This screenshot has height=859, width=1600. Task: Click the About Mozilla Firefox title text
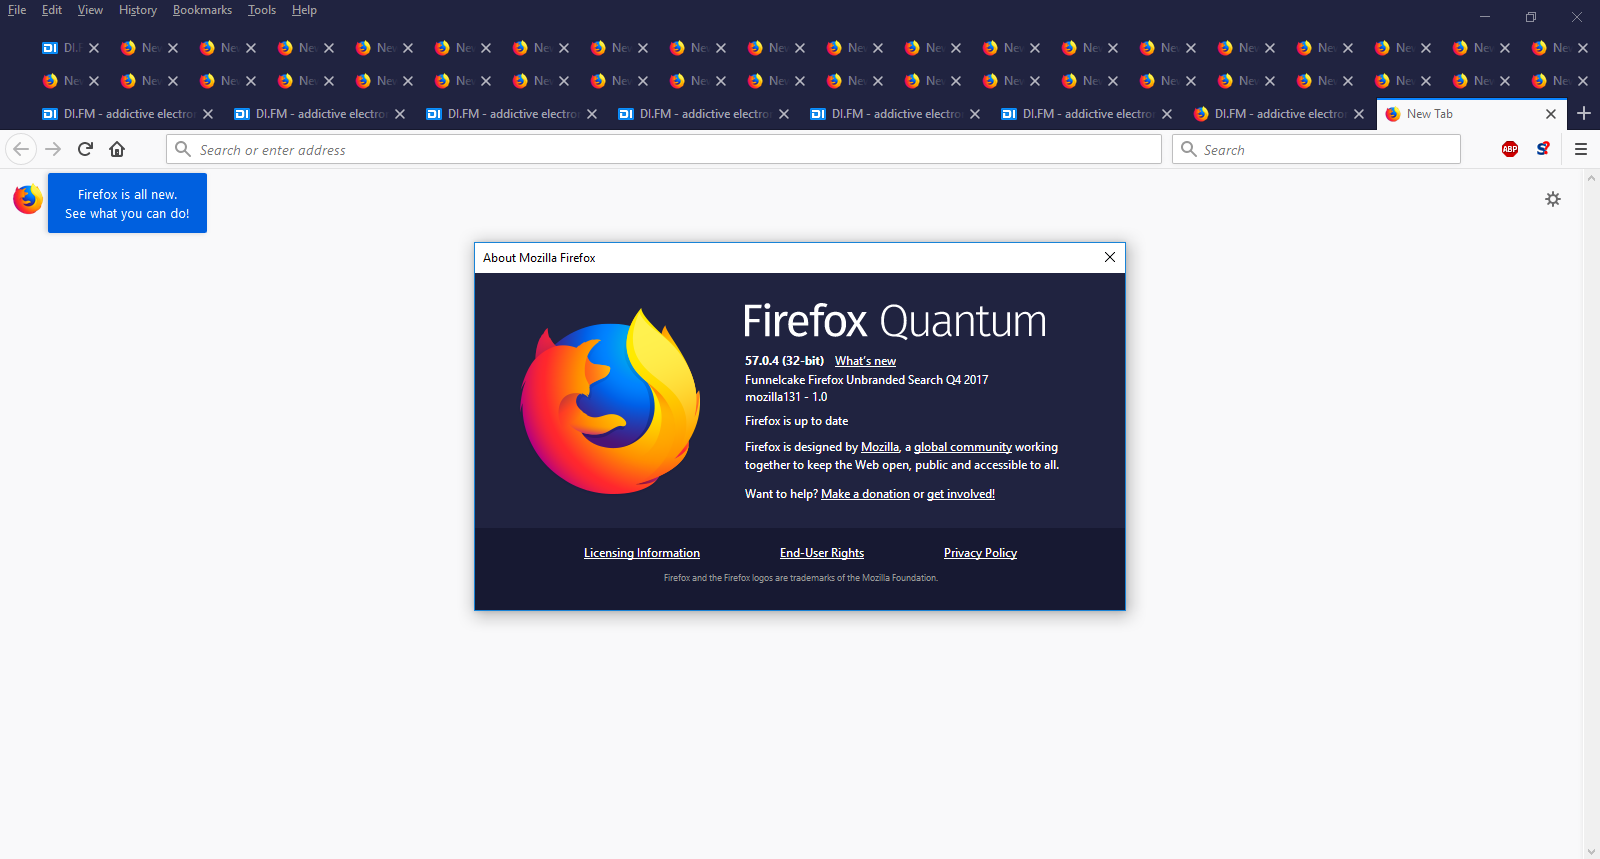click(x=539, y=258)
